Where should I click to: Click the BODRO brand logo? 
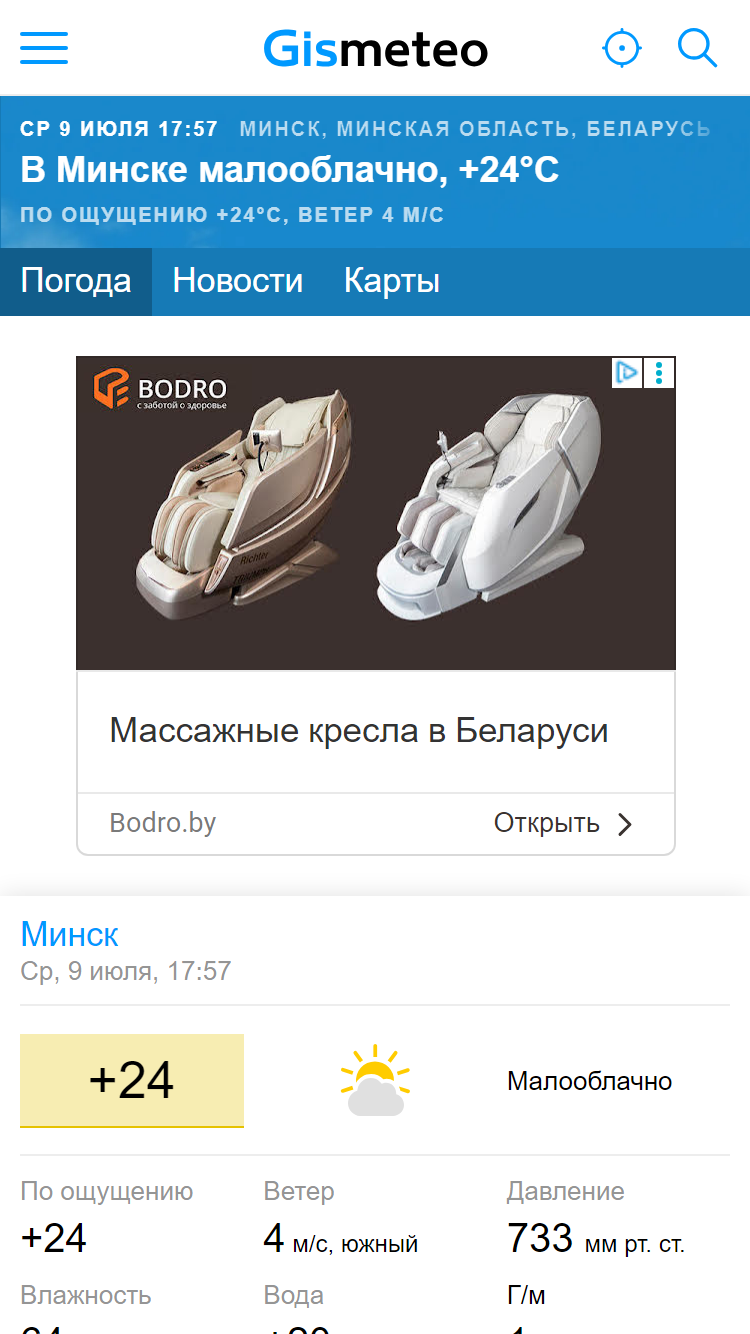click(160, 390)
